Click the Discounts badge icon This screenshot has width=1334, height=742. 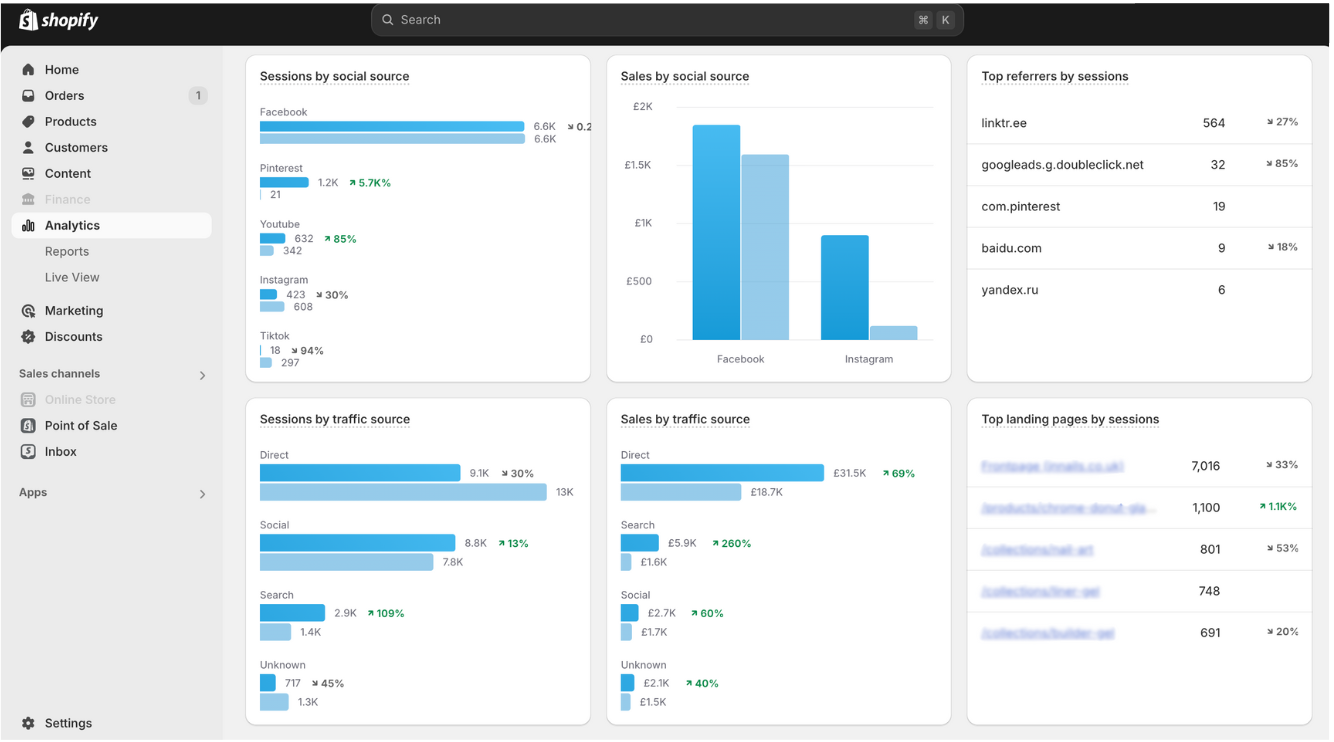tap(28, 337)
